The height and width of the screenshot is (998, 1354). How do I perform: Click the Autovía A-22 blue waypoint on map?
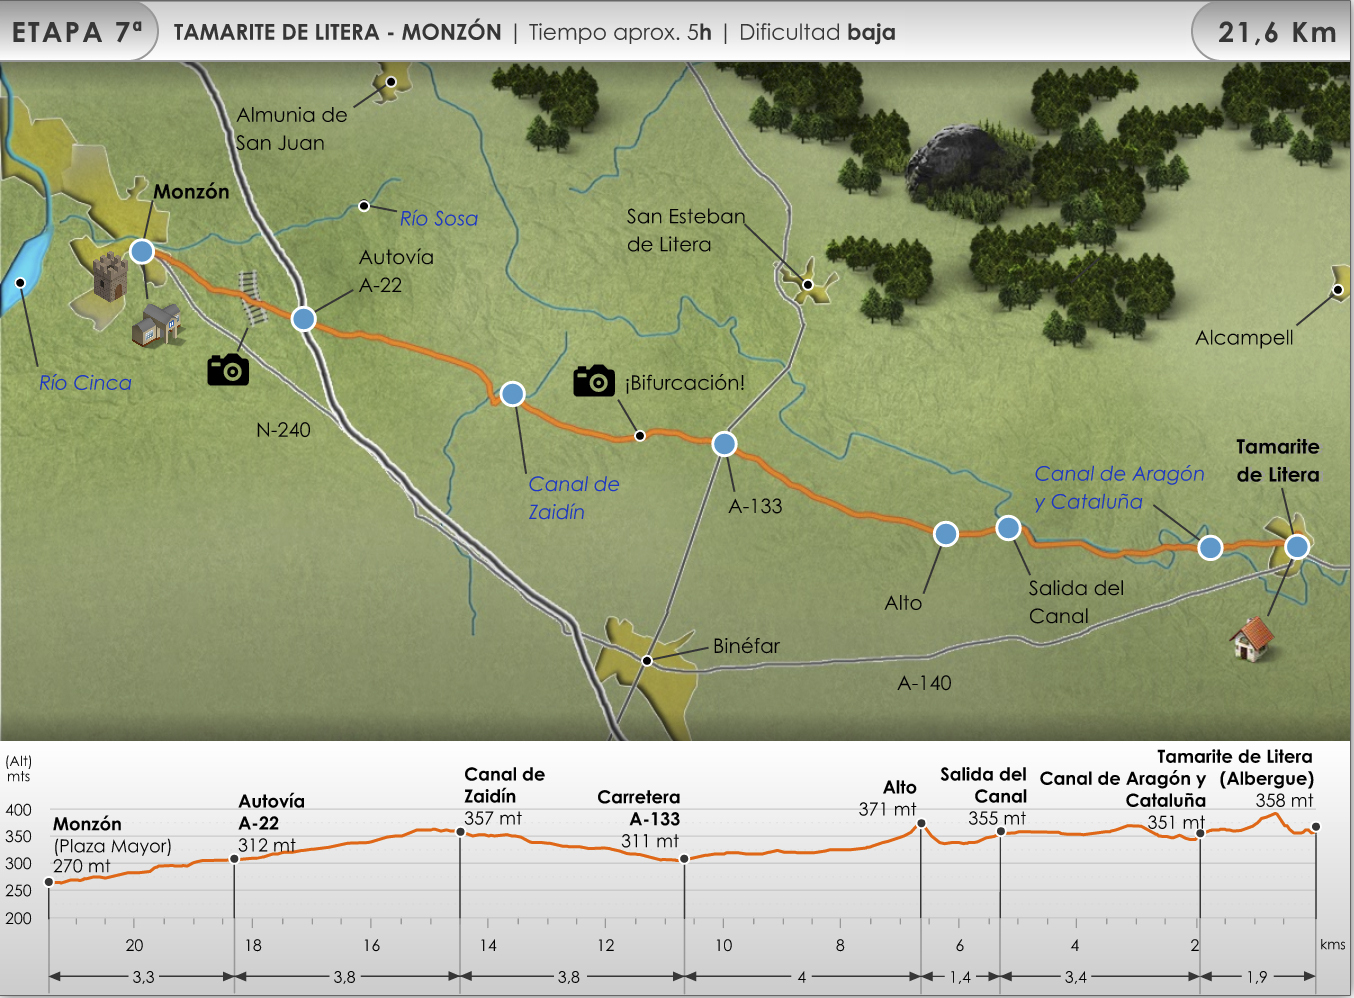[303, 319]
